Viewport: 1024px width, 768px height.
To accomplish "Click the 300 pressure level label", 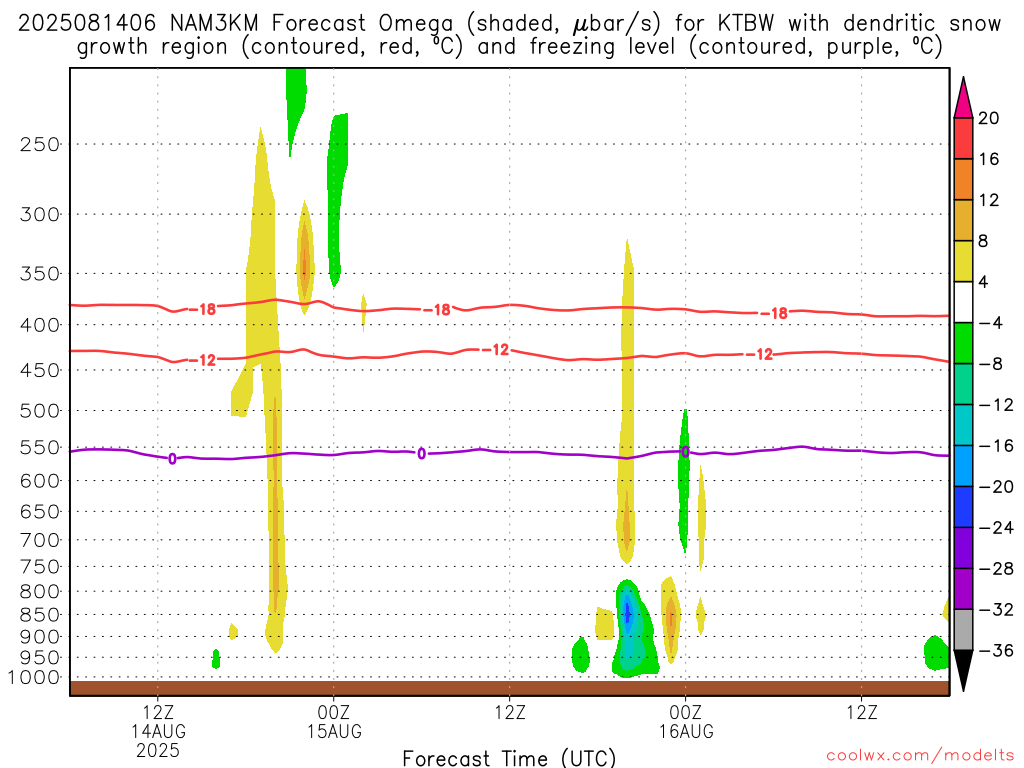I will pyautogui.click(x=40, y=214).
